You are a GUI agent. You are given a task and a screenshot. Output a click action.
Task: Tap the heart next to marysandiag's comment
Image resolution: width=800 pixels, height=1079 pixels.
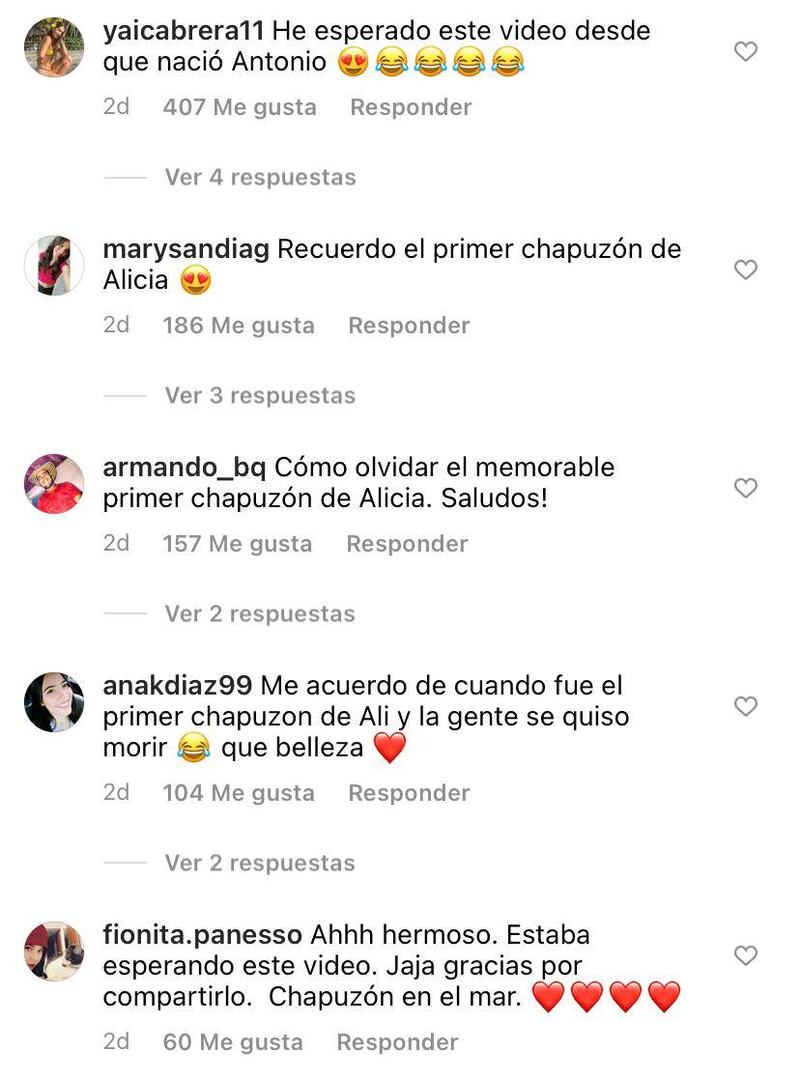click(746, 270)
